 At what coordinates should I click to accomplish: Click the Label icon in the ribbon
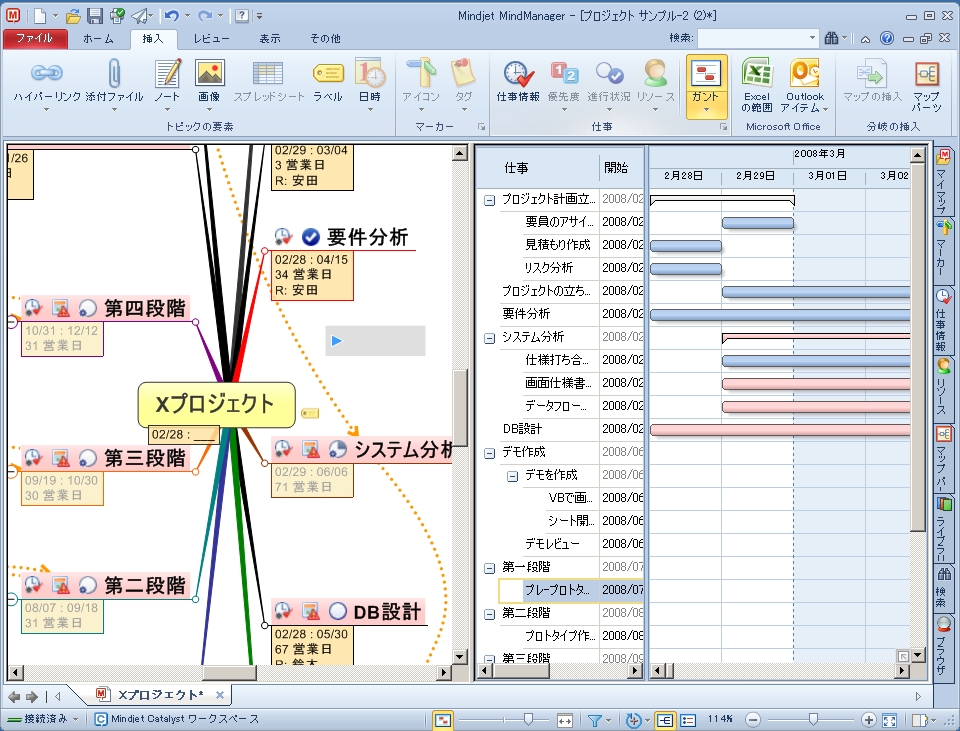coord(328,73)
